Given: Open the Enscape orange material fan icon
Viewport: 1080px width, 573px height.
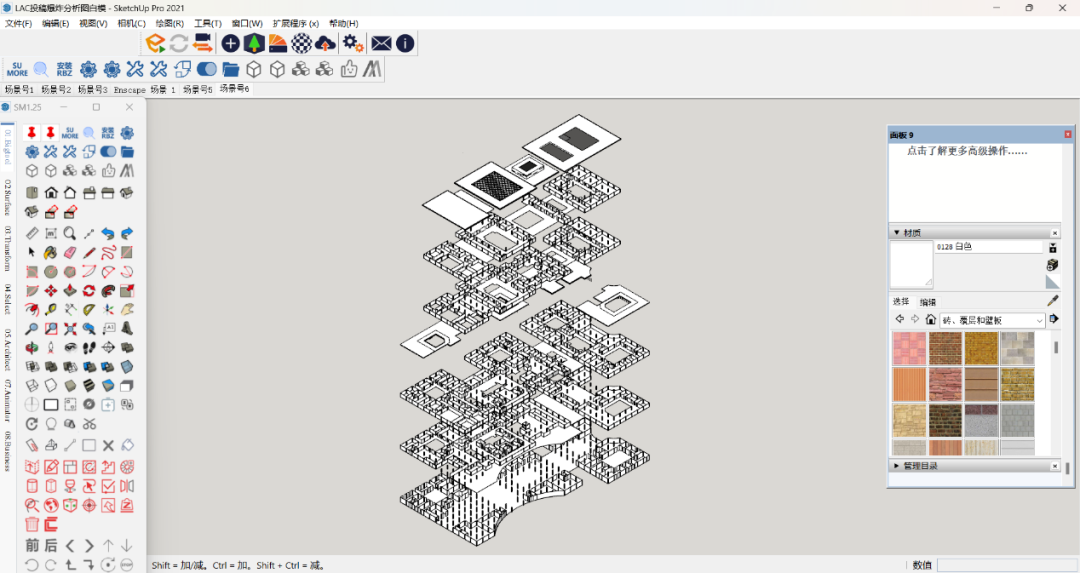Looking at the screenshot, I should click(278, 43).
